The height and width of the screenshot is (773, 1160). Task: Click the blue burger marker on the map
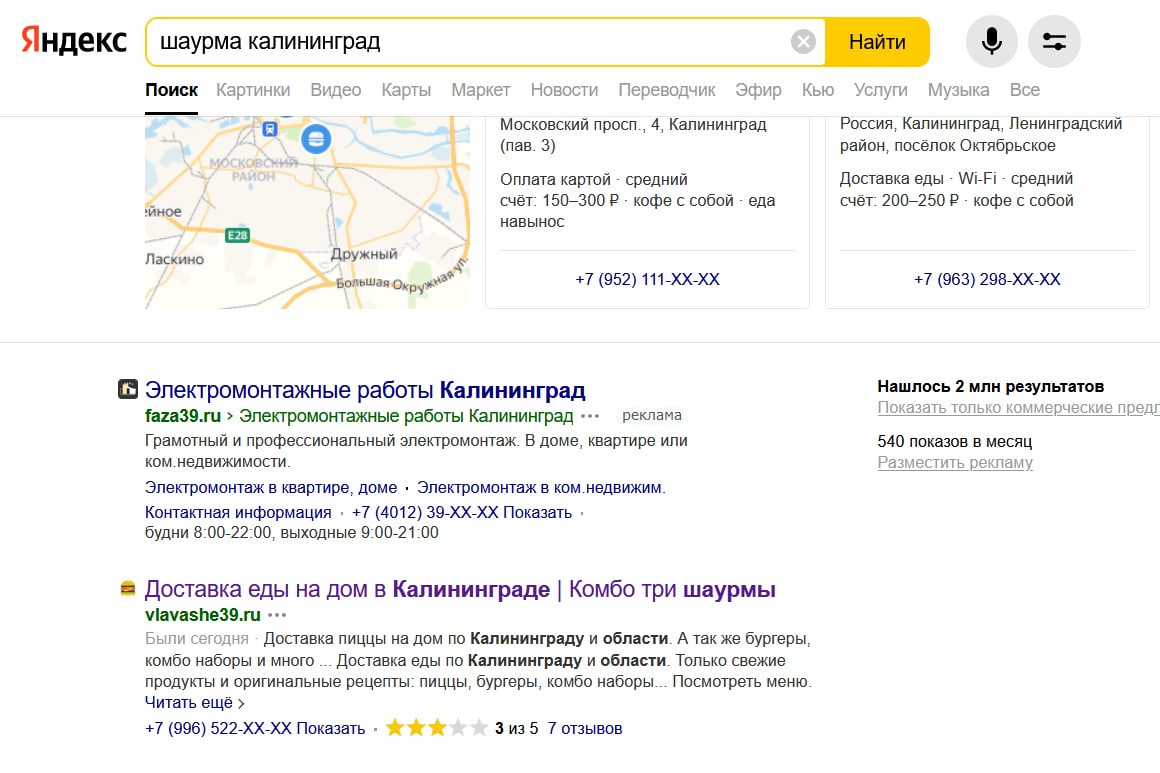click(x=316, y=138)
